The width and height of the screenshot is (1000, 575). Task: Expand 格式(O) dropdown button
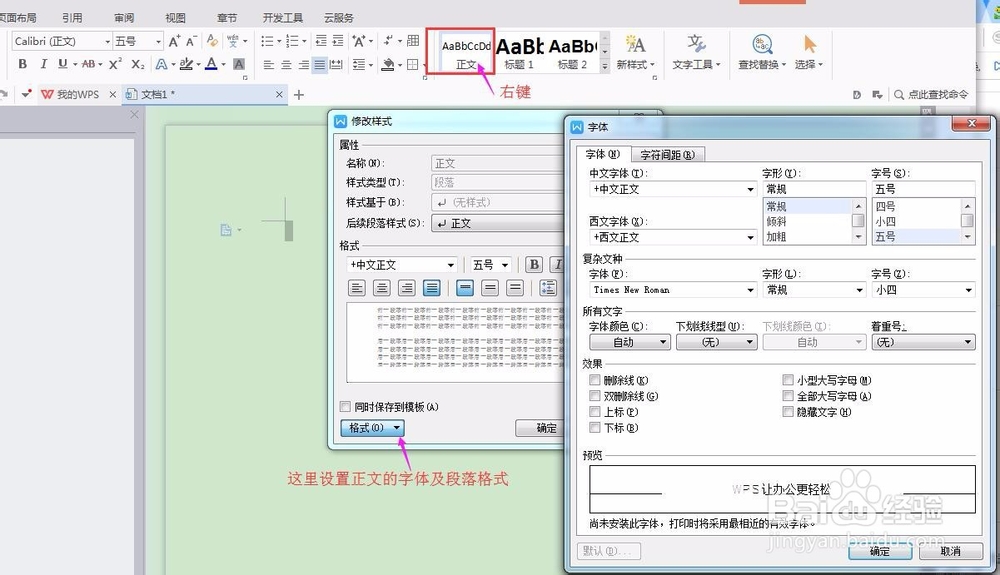372,428
